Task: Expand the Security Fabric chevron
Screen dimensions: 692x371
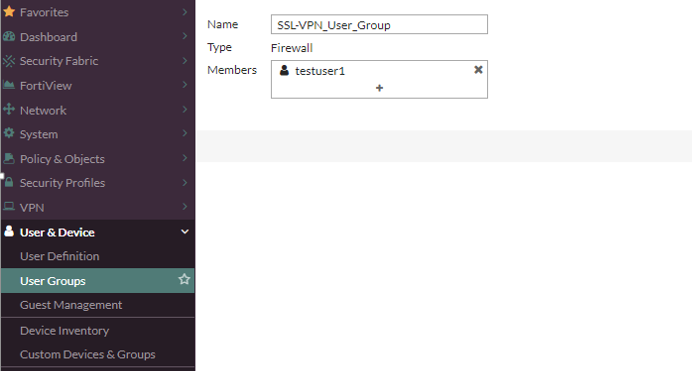Action: (185, 60)
